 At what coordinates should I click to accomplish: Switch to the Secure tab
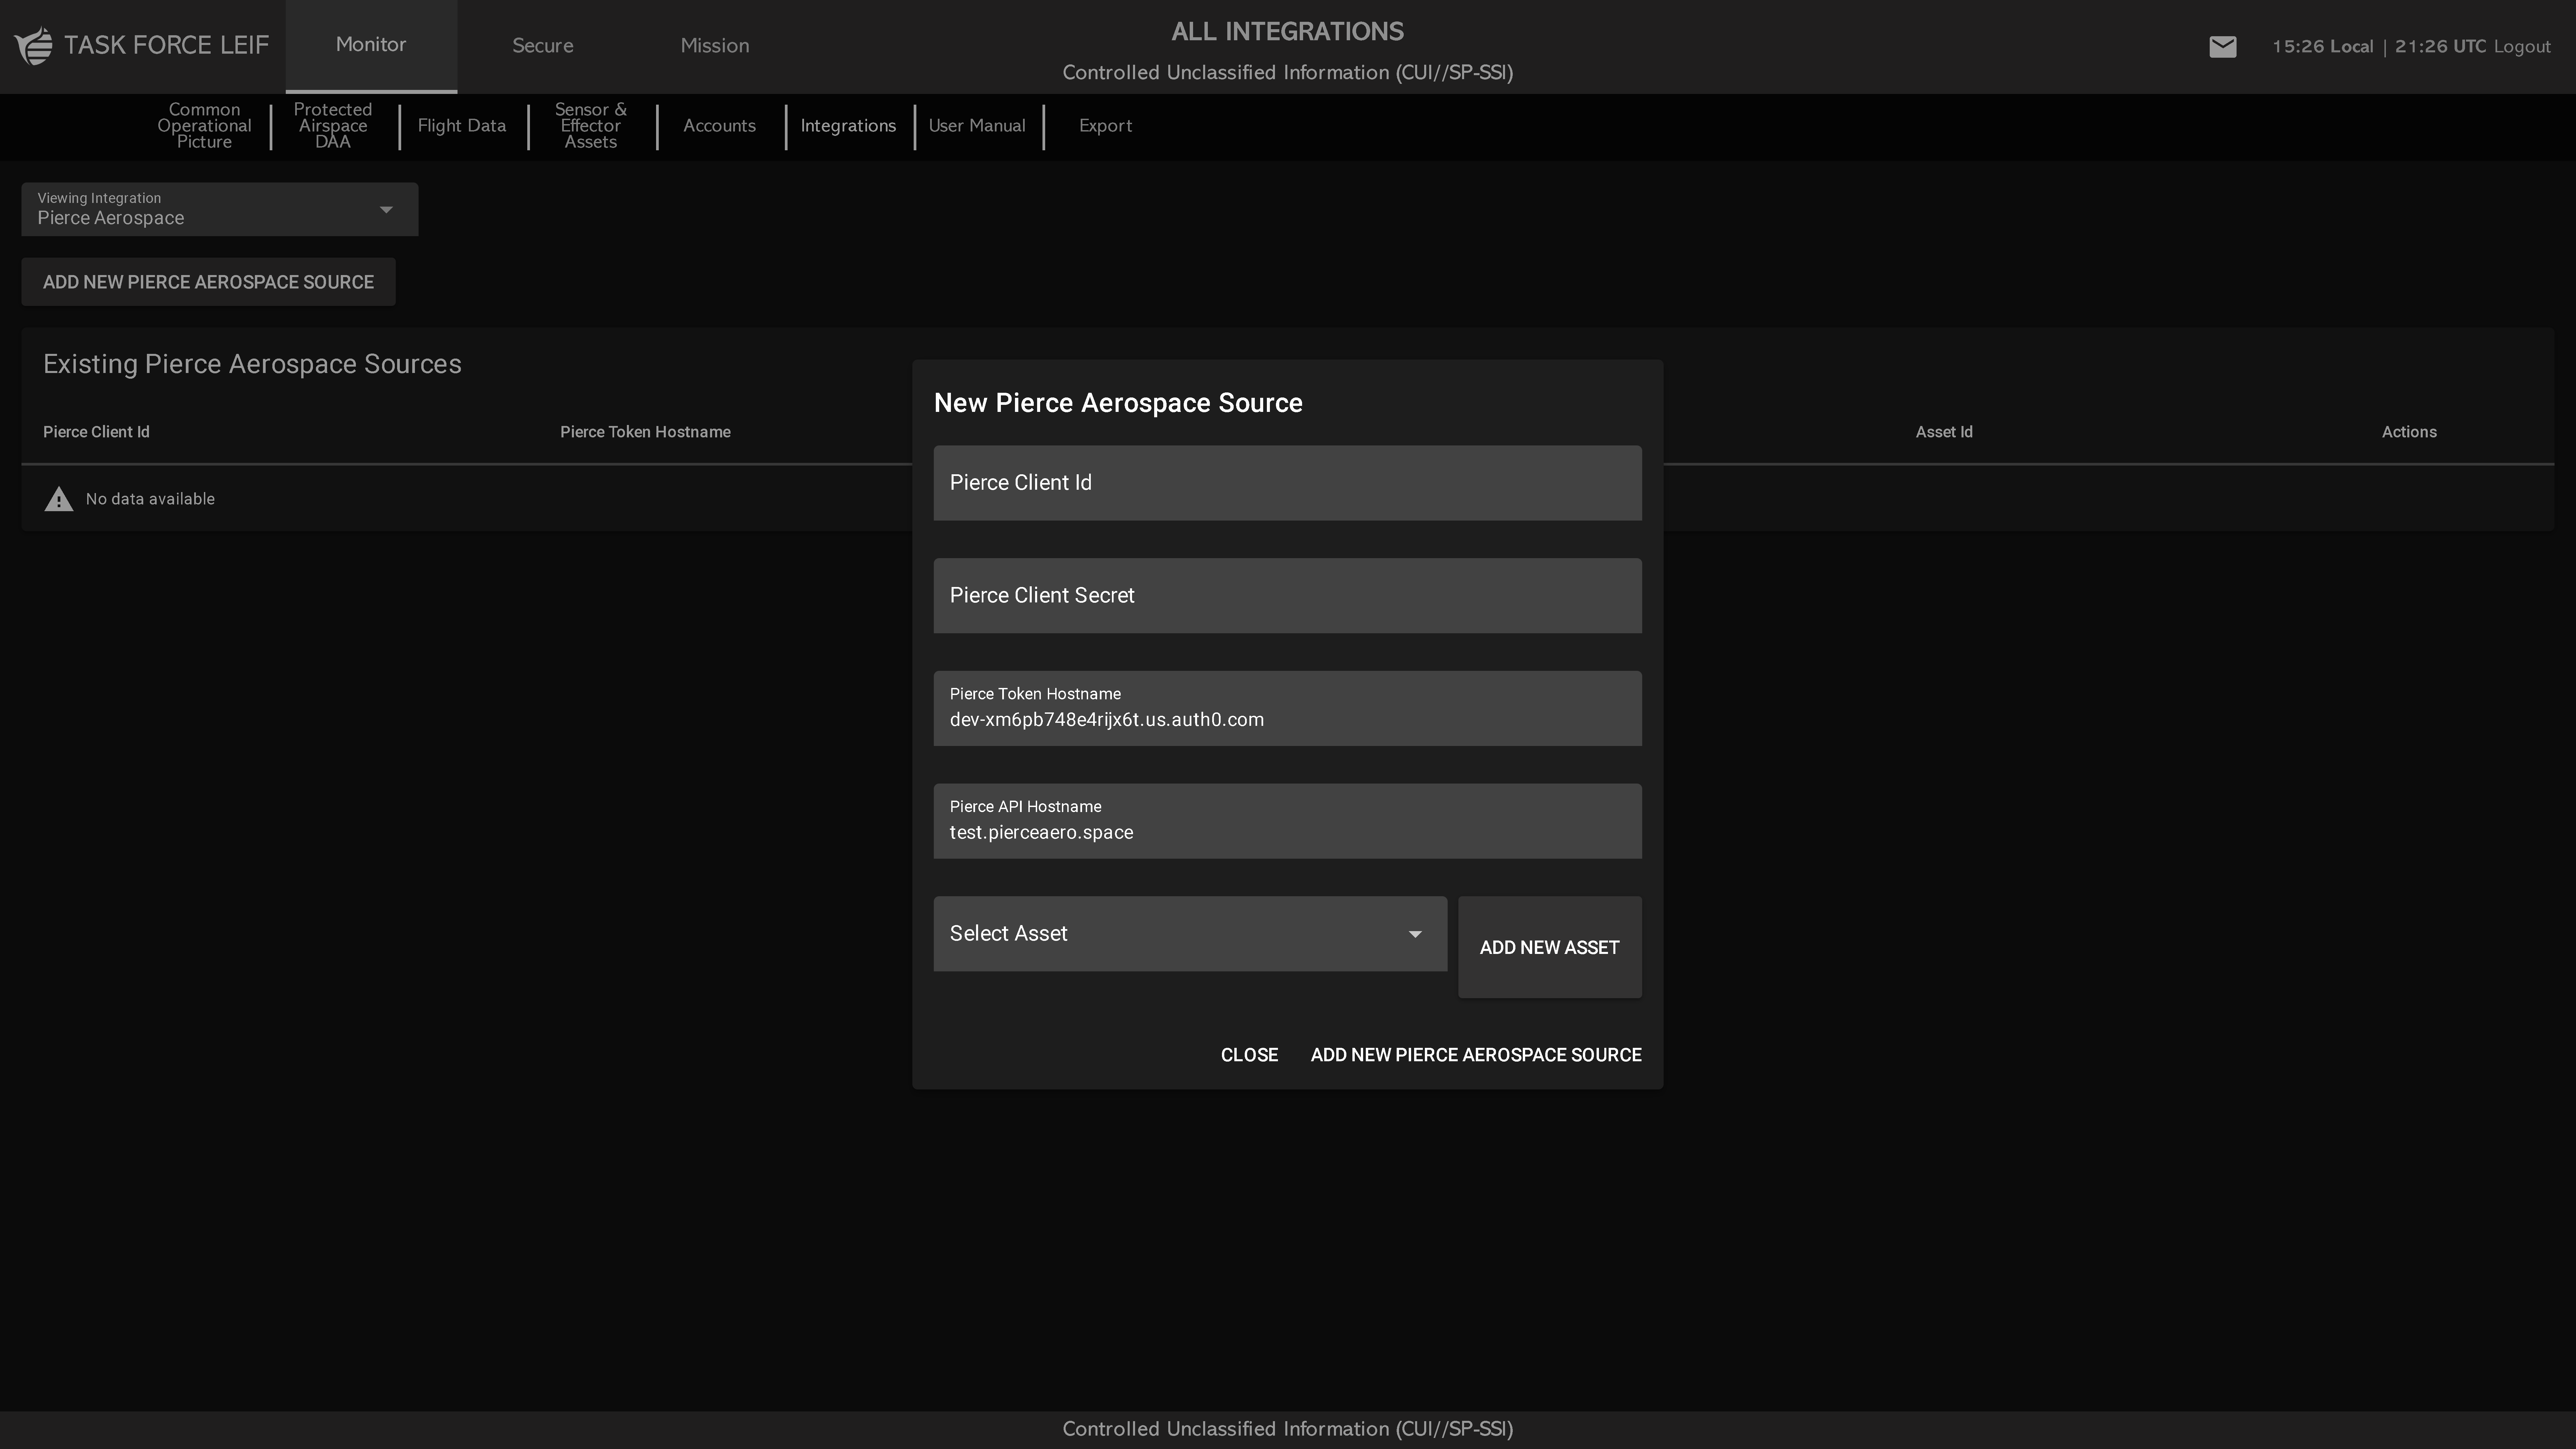(543, 46)
